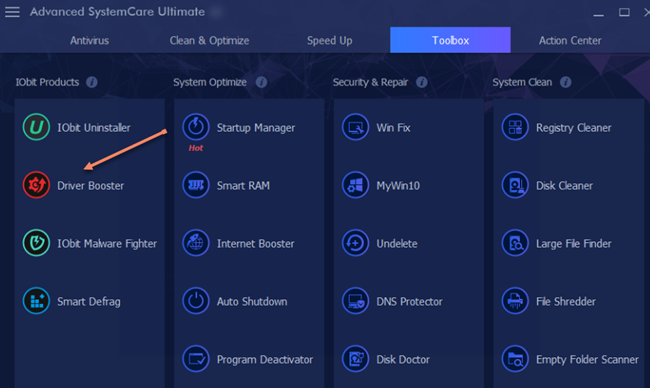
Task: Click the File Shredder icon
Action: (515, 301)
